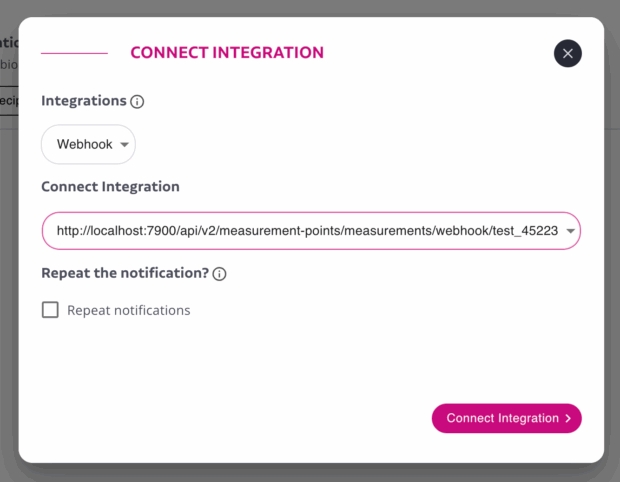Screen dimensions: 620x482
Task: Click the Connect Integration section heading
Action: 110,187
